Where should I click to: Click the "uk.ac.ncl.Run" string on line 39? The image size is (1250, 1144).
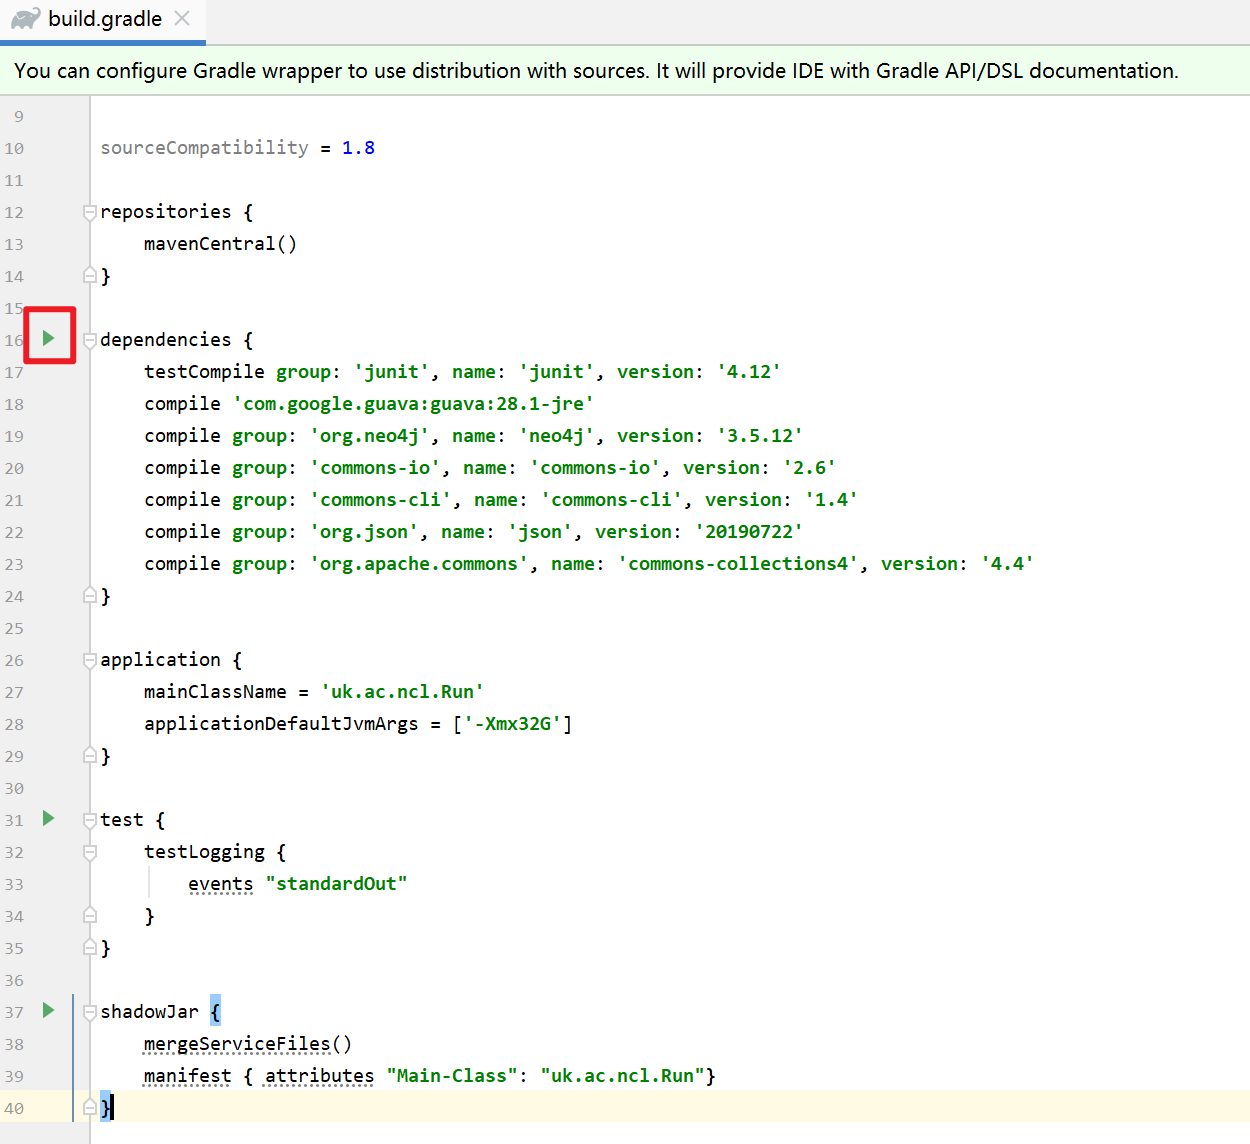pos(622,1076)
